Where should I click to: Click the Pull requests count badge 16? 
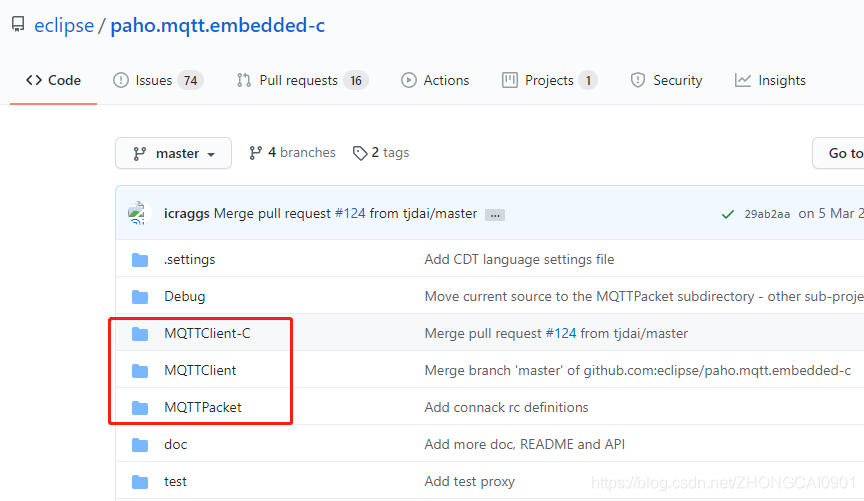pos(356,80)
